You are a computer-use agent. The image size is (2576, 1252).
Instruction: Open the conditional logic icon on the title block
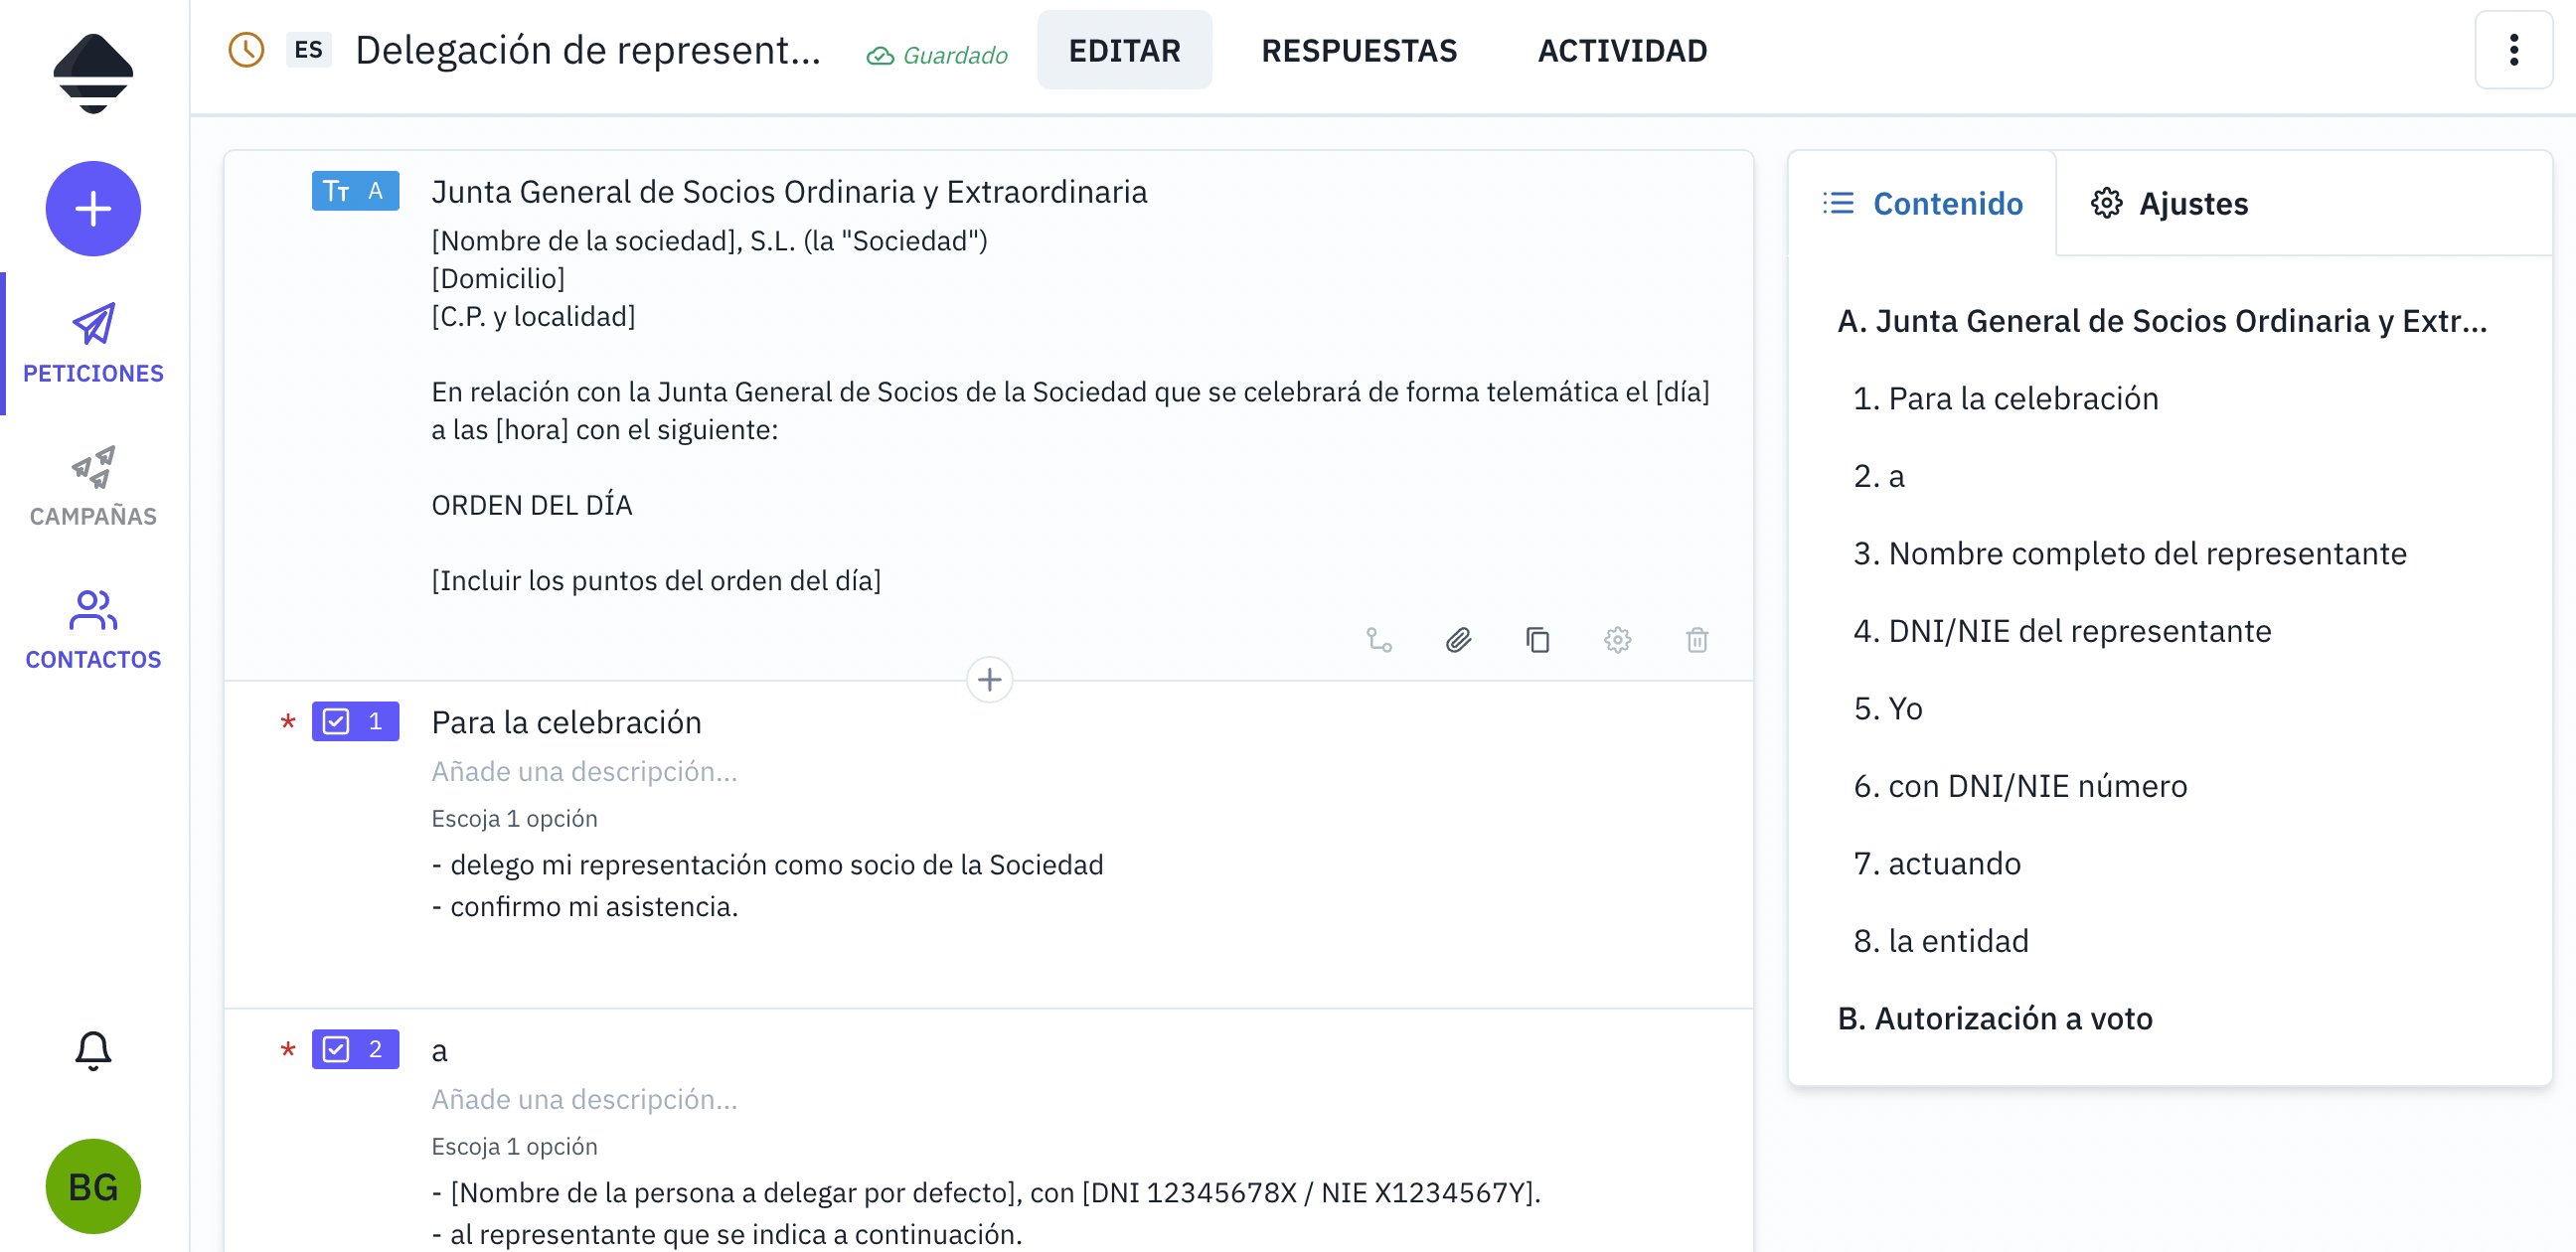pyautogui.click(x=1380, y=640)
